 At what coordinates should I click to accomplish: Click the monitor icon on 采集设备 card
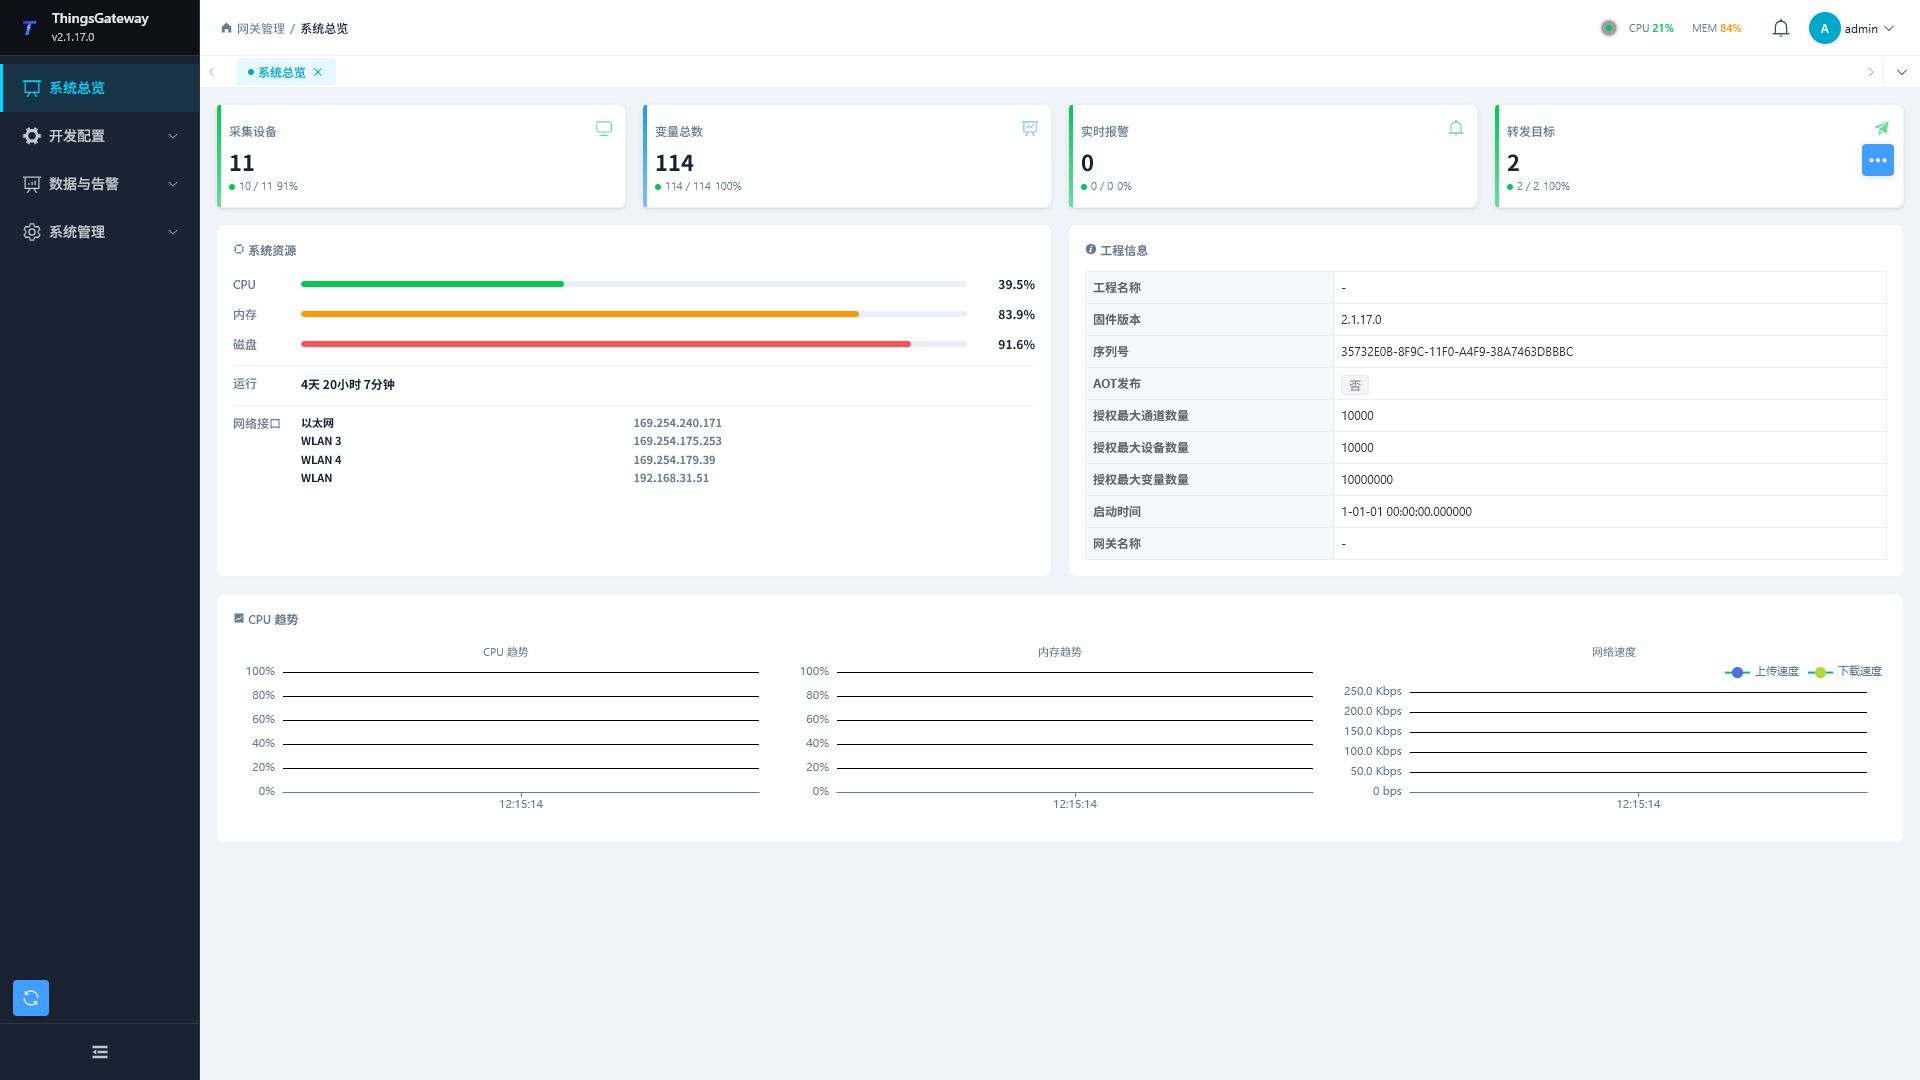pos(604,128)
